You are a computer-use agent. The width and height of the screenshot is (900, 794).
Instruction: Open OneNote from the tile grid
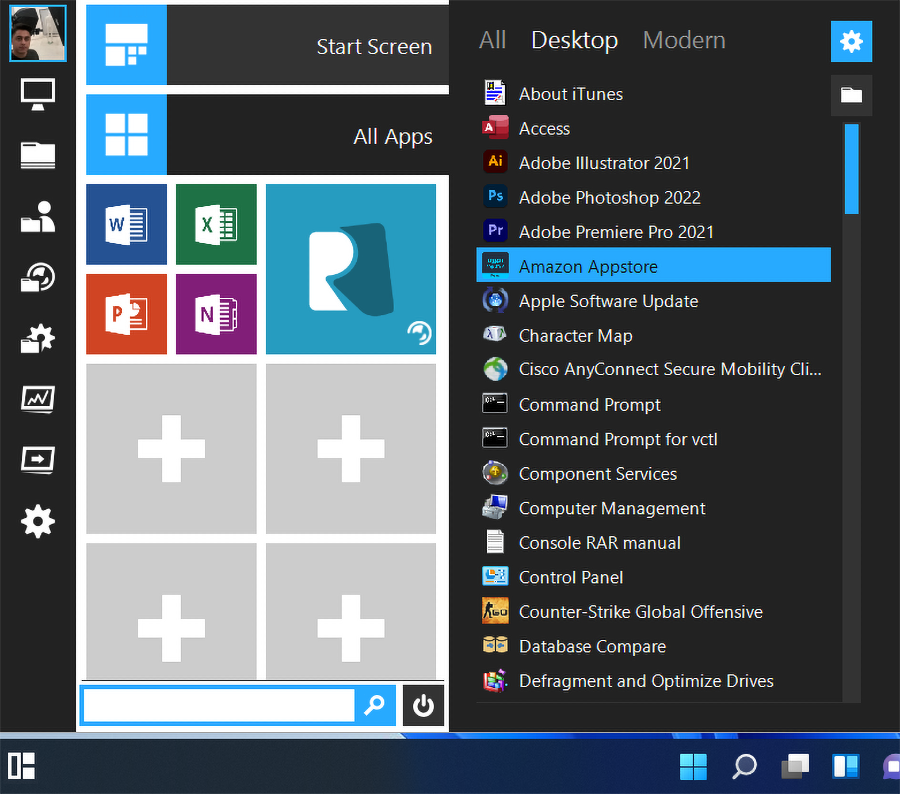tap(216, 314)
